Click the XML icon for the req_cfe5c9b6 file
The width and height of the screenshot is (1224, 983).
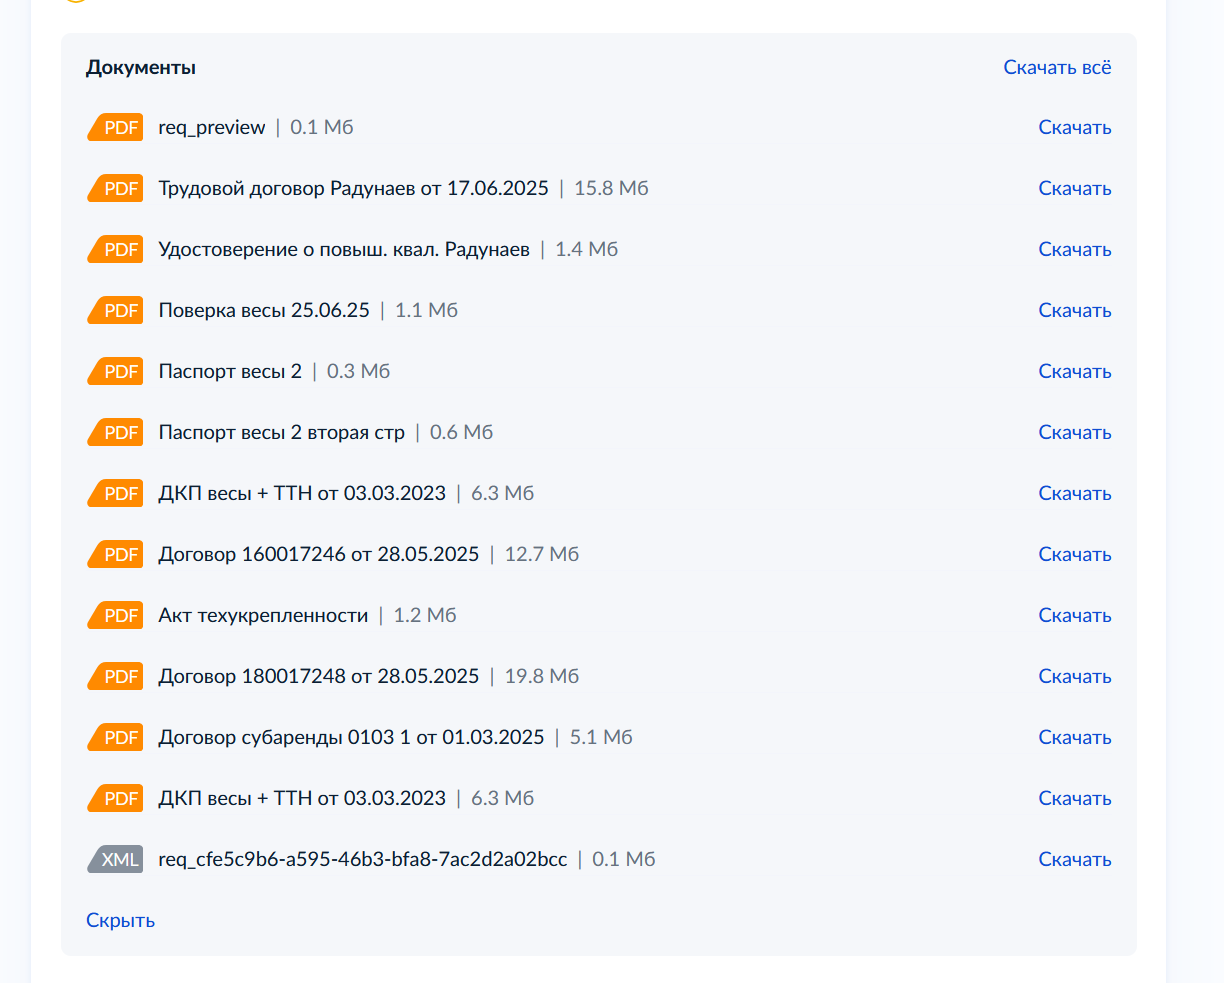[115, 859]
